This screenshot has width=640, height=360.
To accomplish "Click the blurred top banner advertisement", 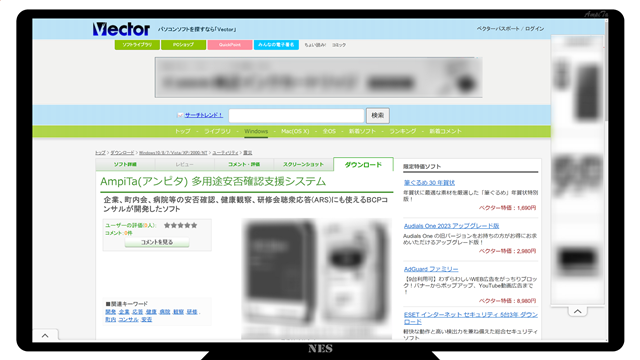I will 318,78.
